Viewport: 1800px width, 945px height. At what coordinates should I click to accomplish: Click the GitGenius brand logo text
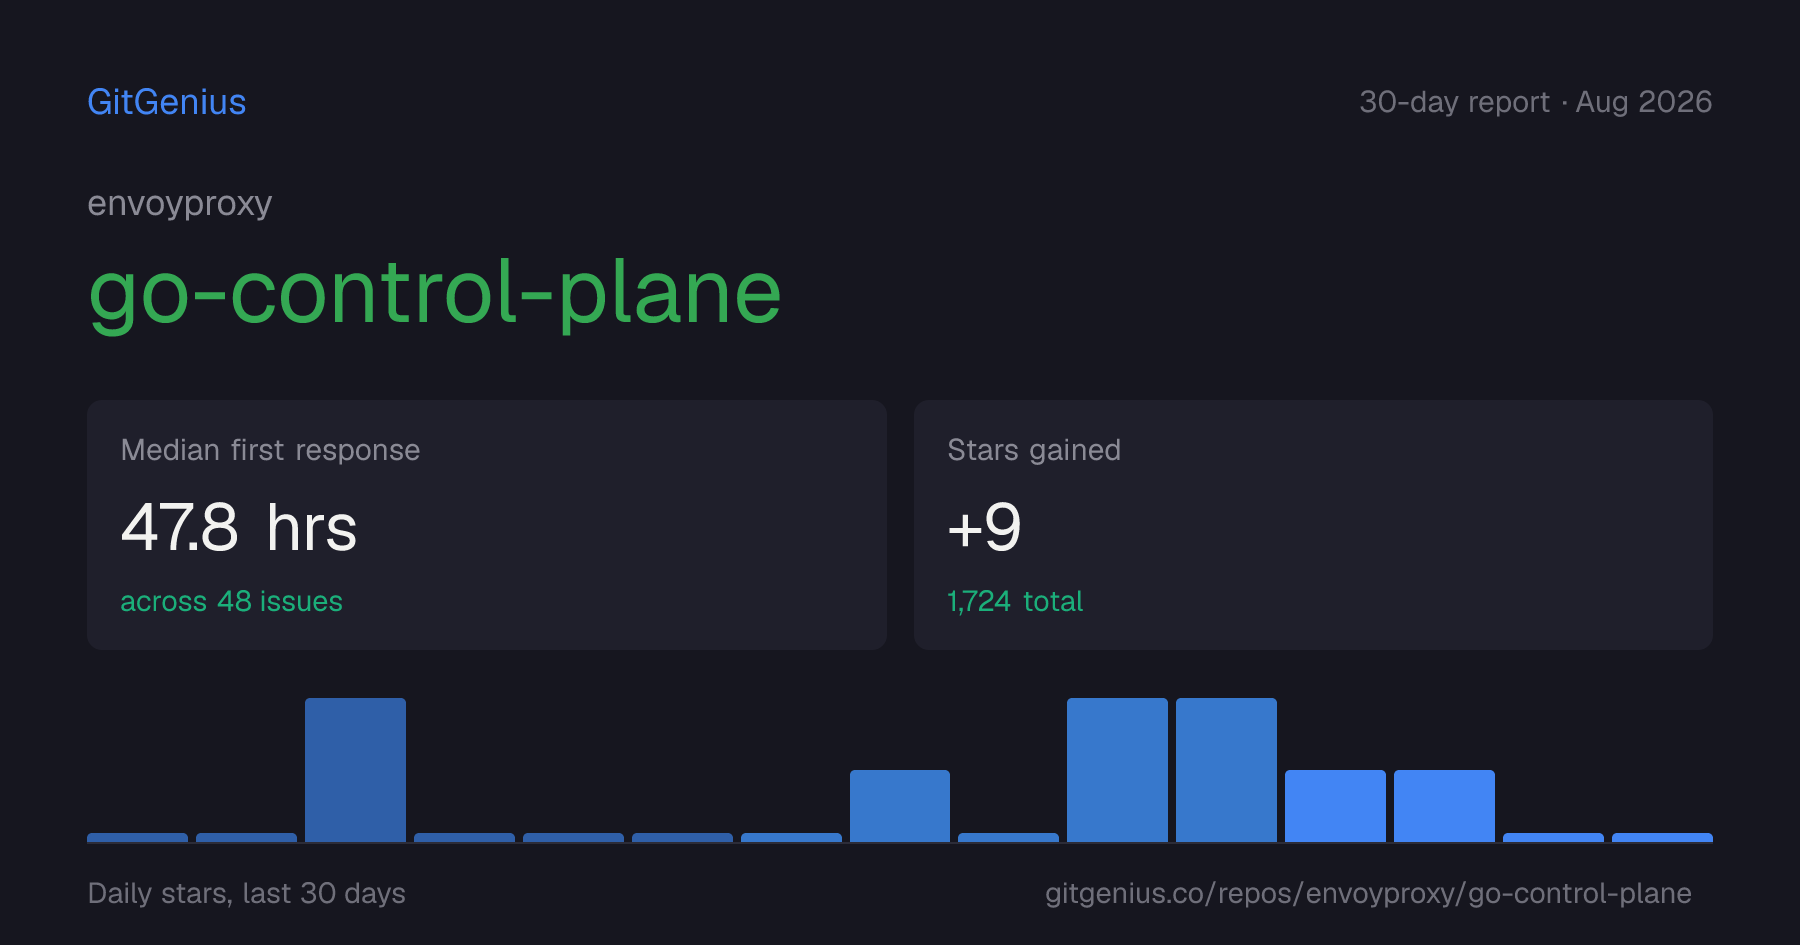(167, 102)
